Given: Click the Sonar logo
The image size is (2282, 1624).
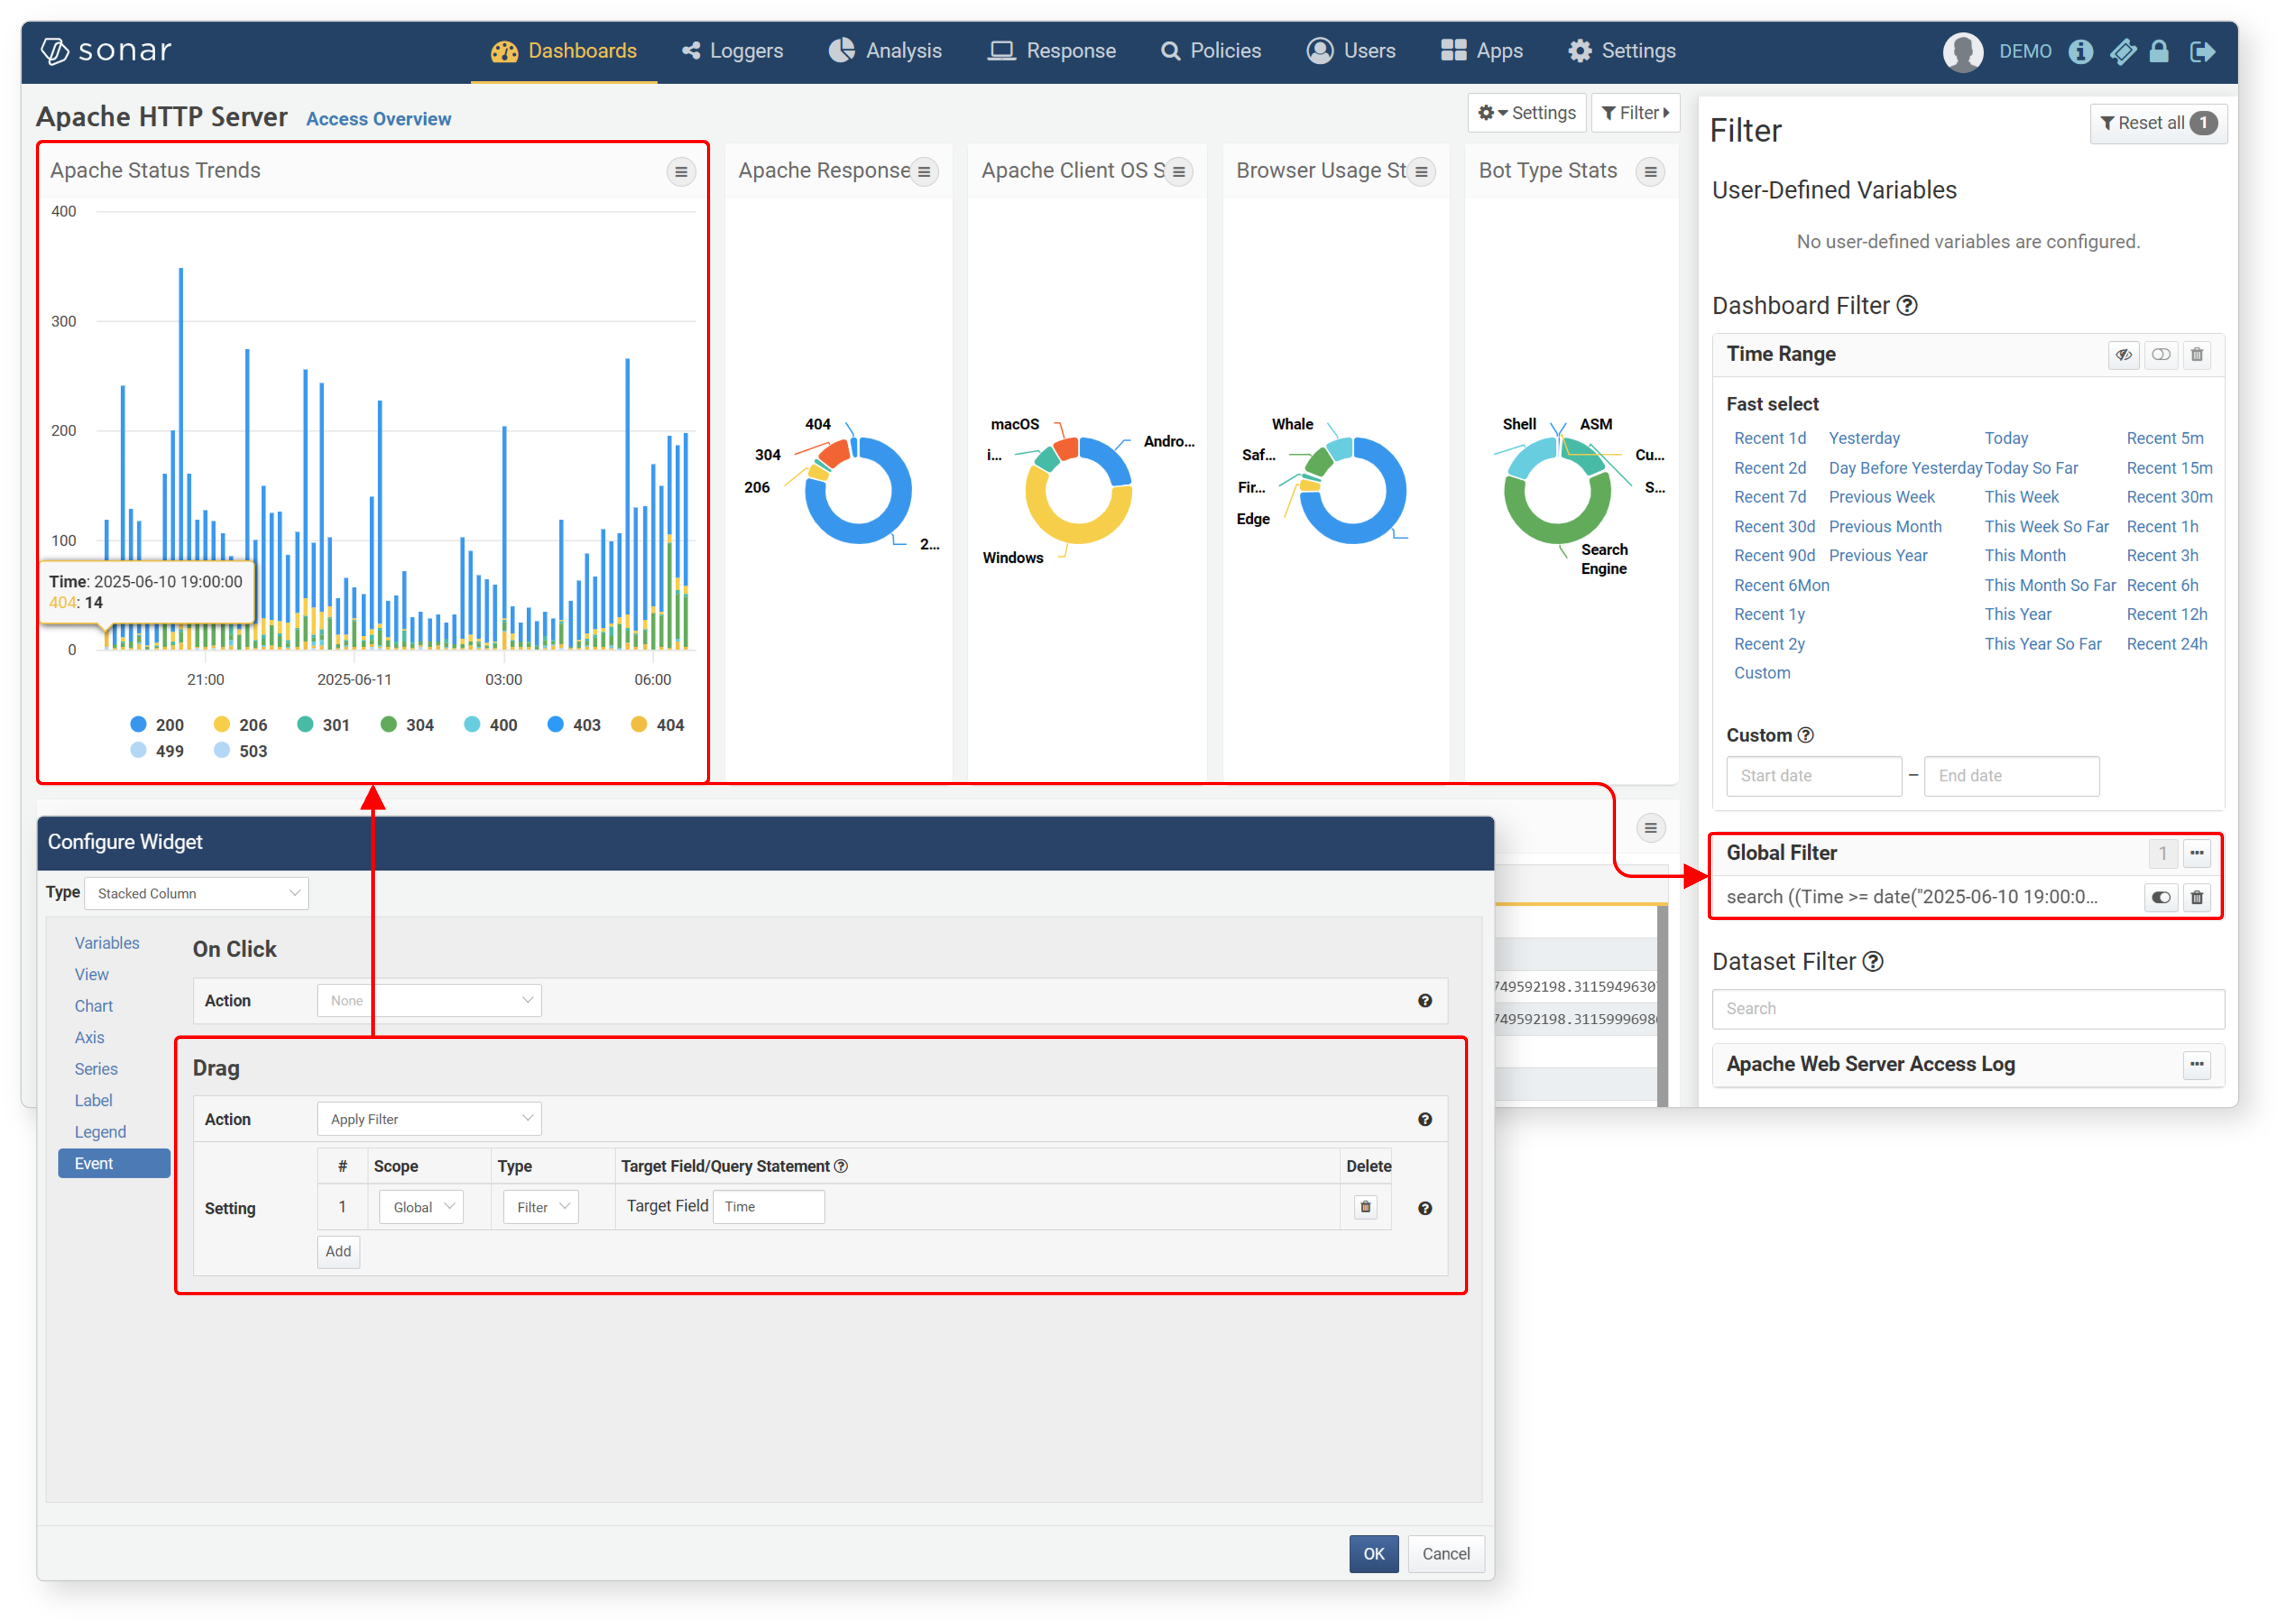Looking at the screenshot, I should (x=106, y=51).
